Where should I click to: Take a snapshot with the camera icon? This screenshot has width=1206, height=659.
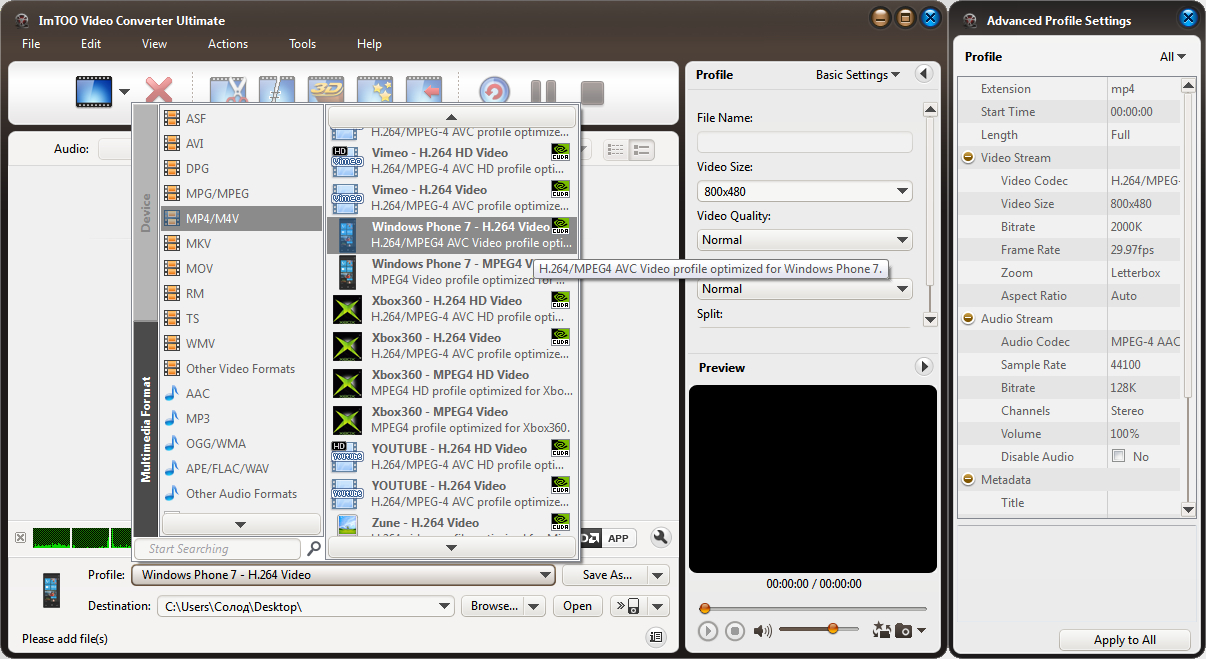(x=903, y=630)
